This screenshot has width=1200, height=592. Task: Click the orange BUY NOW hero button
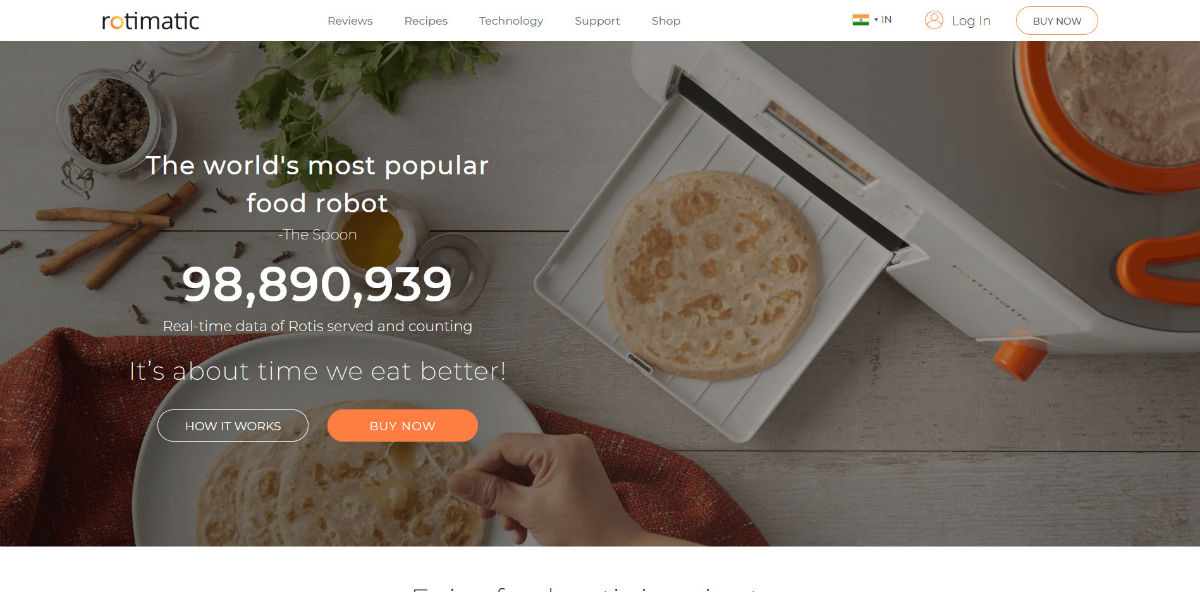pos(402,425)
